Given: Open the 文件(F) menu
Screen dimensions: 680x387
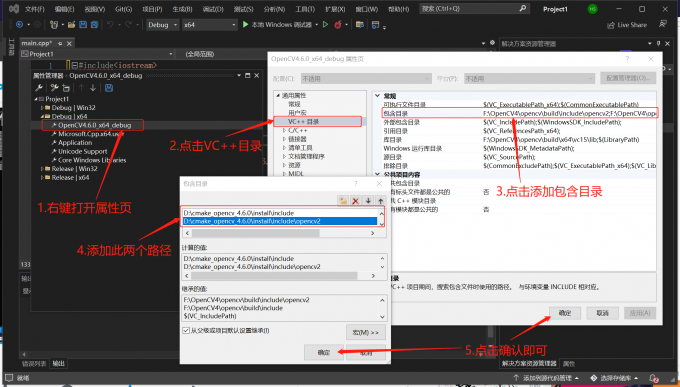Looking at the screenshot, I should coord(35,9).
